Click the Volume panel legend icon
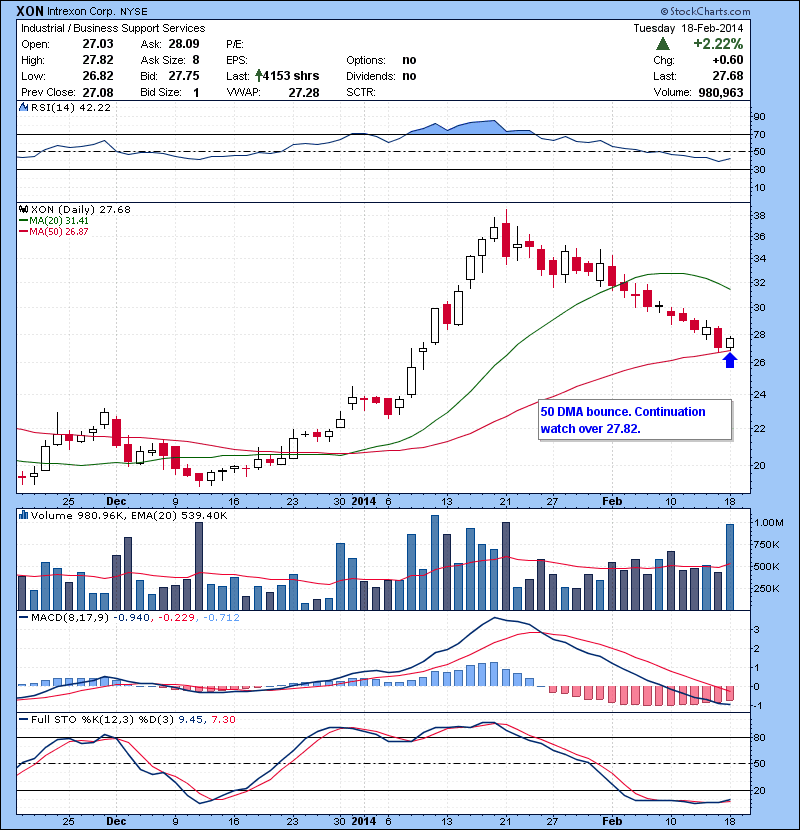 (x=24, y=516)
